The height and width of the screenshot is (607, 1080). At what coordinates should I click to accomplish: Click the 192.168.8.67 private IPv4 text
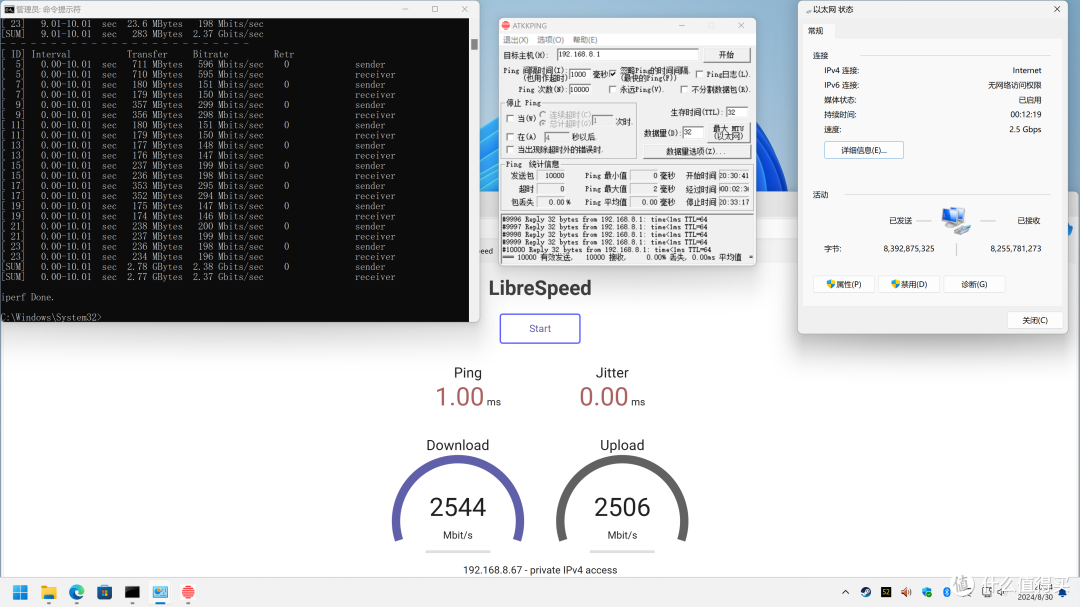[540, 570]
